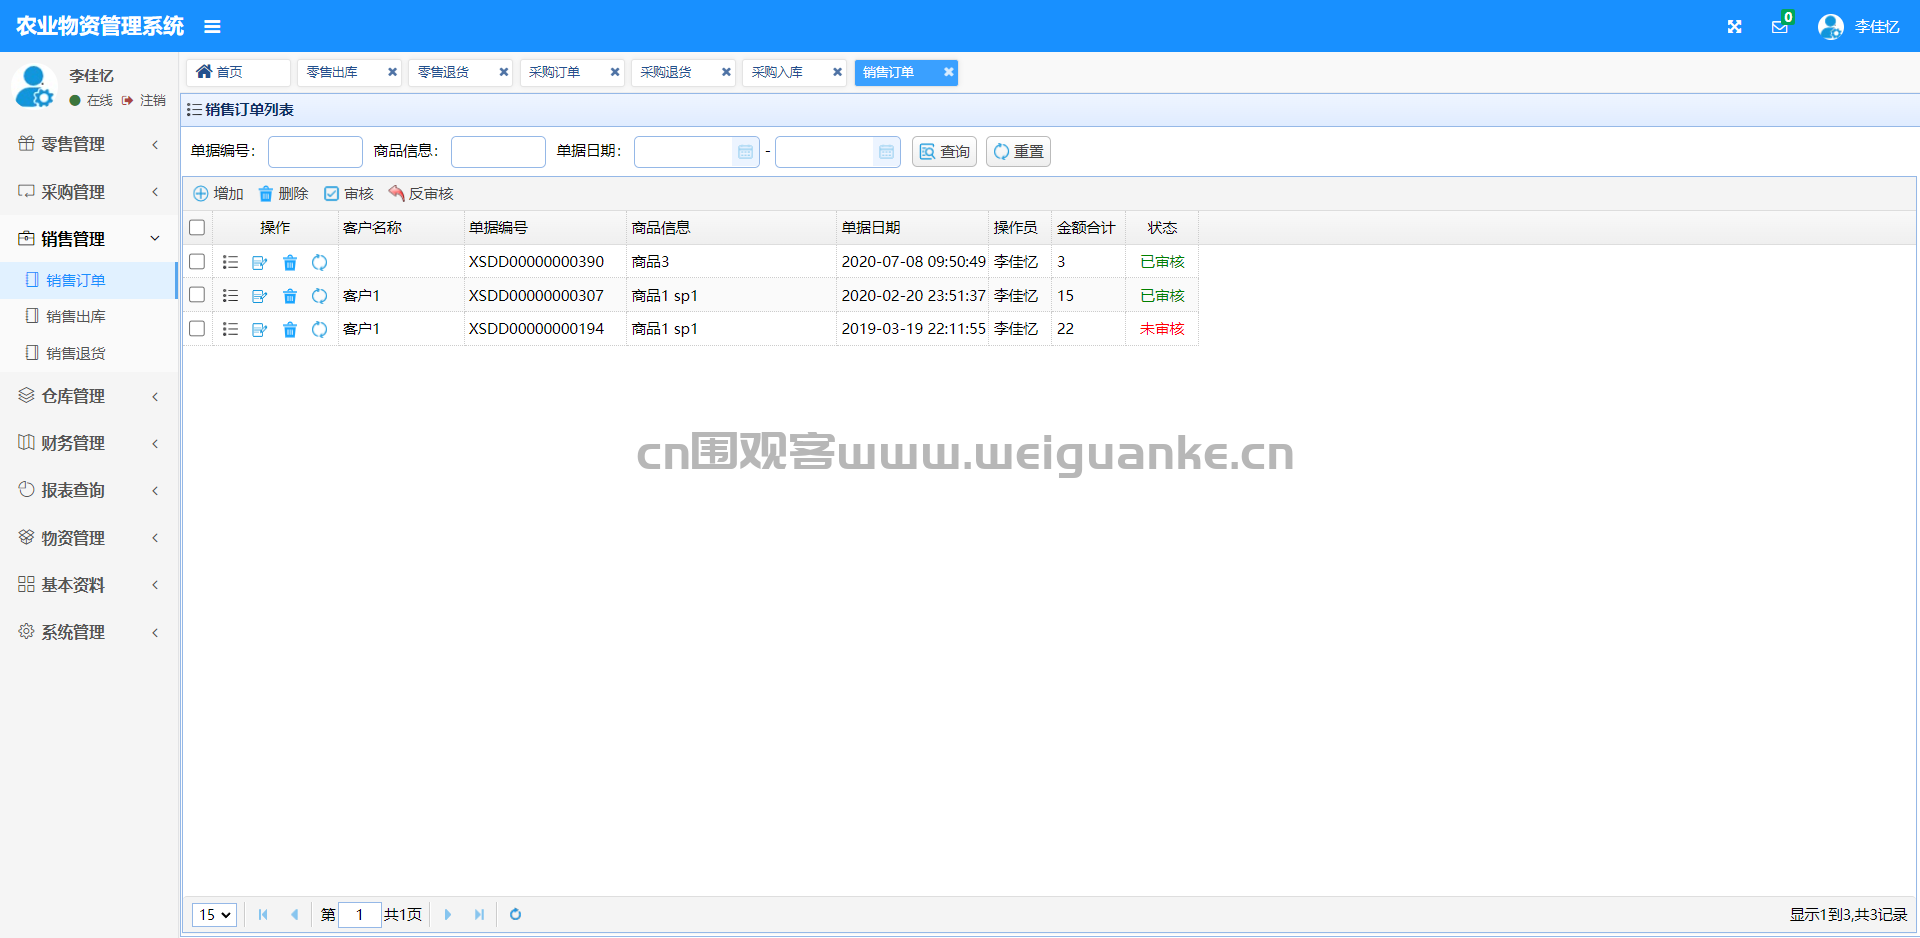
Task: Go to last page in pager
Action: pos(479,914)
